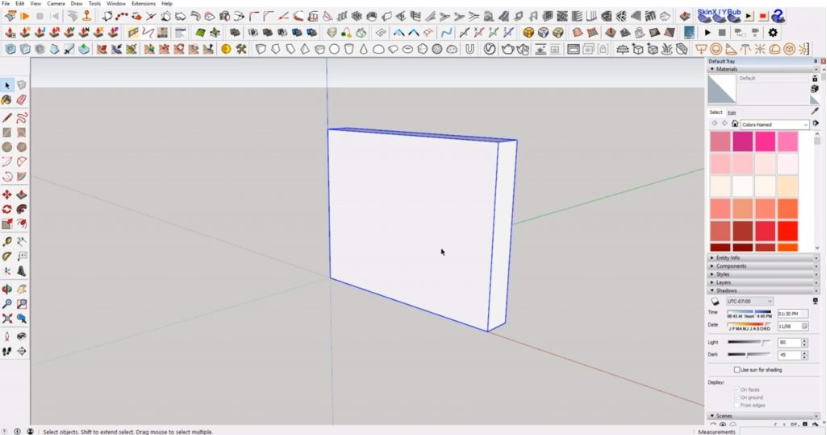Toggle On ground display checkbox
Image resolution: width=827 pixels, height=435 pixels.
tap(736, 397)
